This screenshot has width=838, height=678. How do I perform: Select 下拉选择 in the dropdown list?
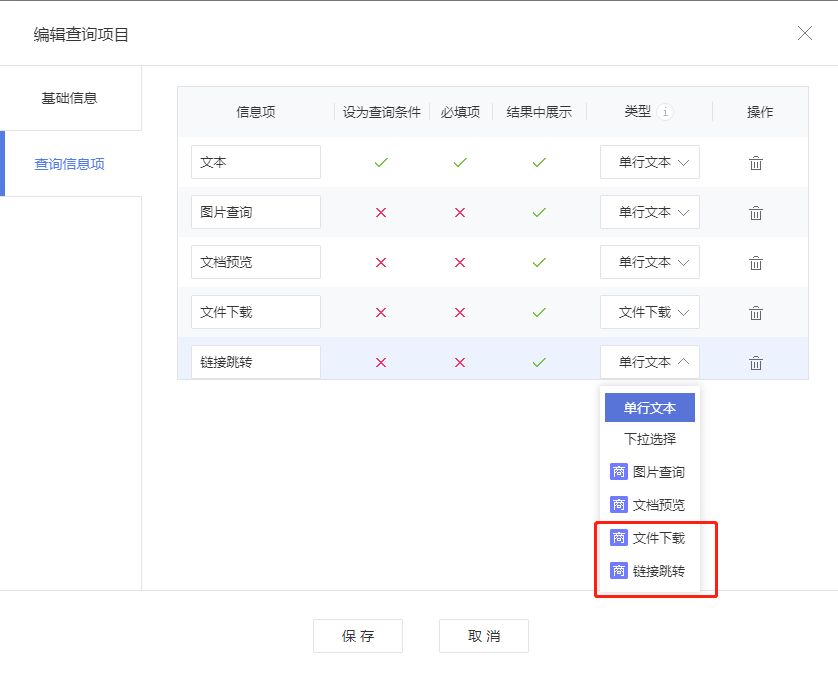click(x=650, y=439)
